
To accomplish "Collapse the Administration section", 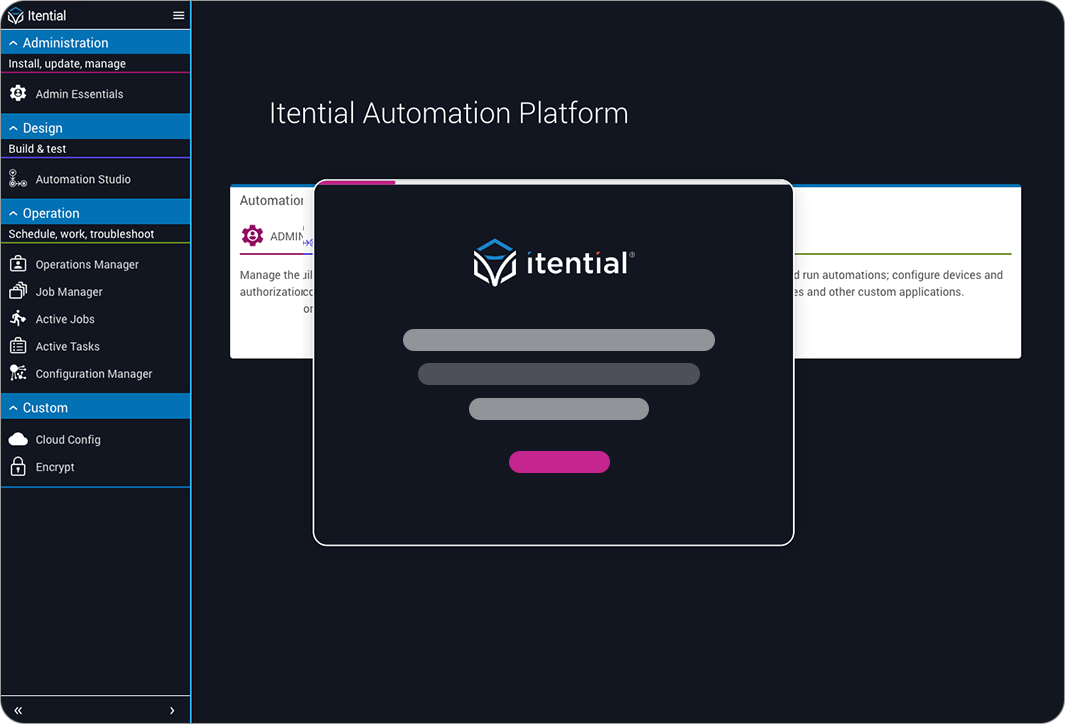I will coord(13,42).
